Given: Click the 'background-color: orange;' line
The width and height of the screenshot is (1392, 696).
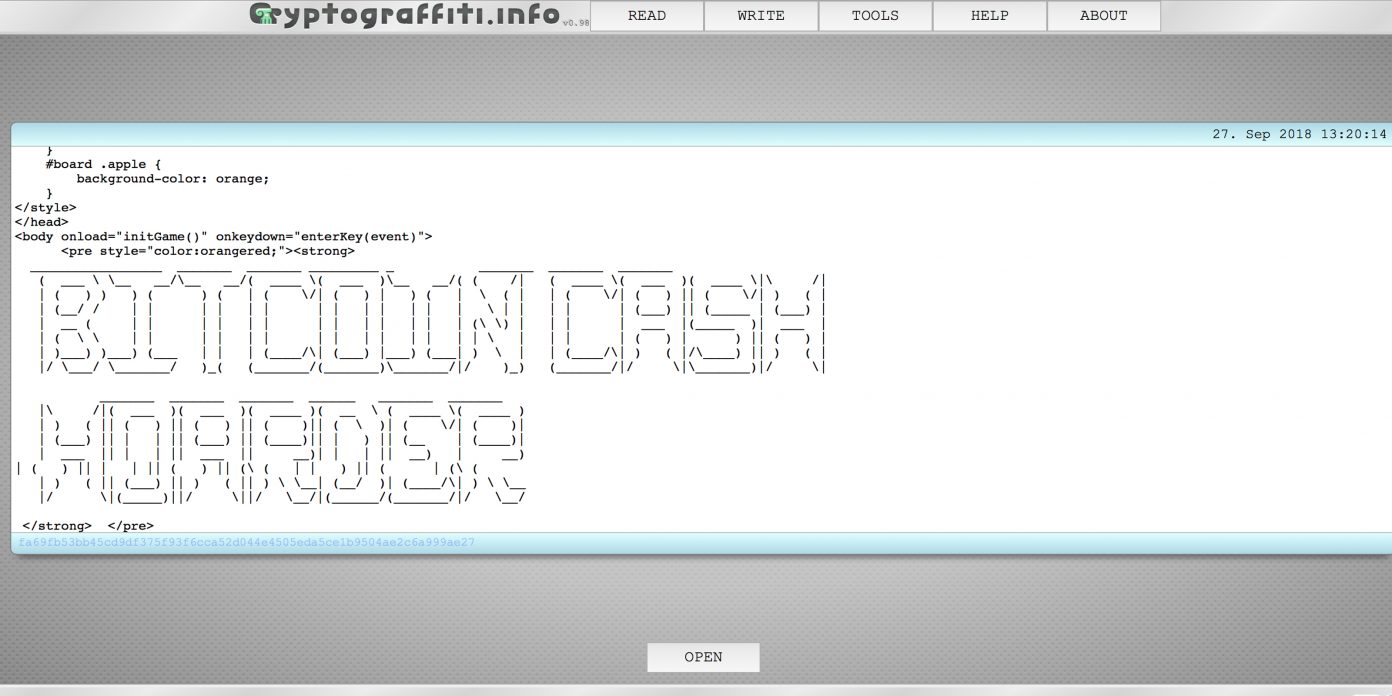Looking at the screenshot, I should pyautogui.click(x=173, y=179).
